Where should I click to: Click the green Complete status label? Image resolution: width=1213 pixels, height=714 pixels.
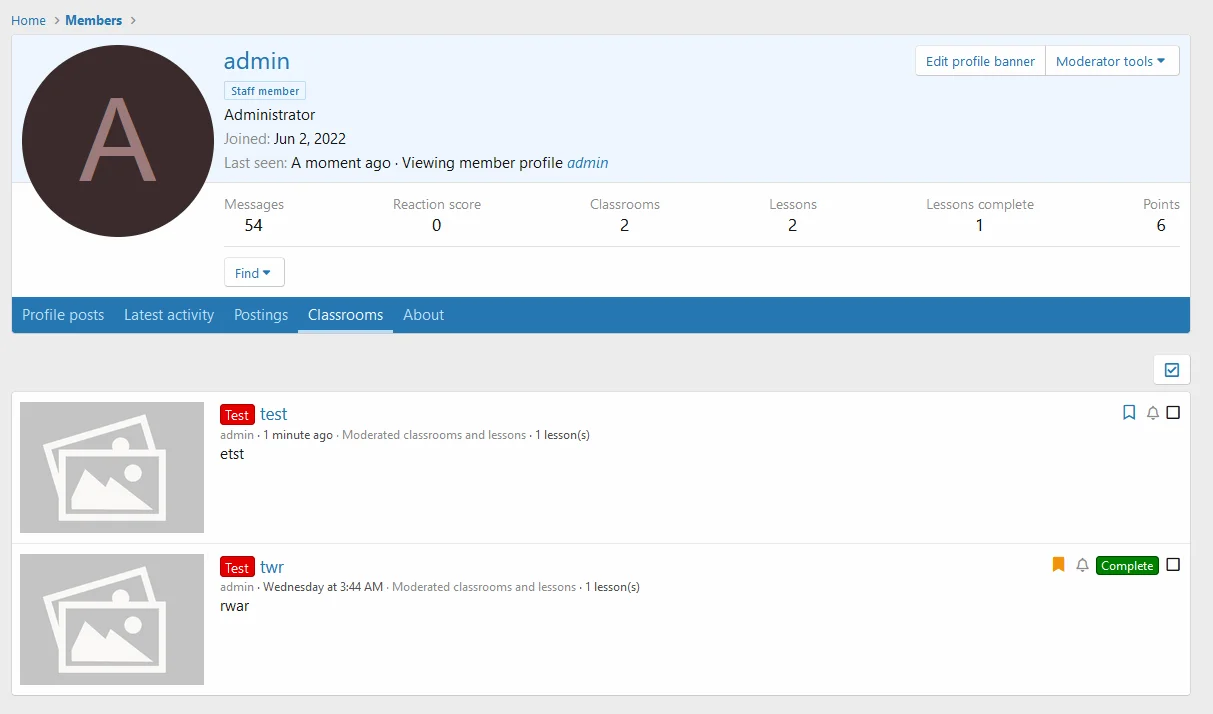tap(1126, 566)
